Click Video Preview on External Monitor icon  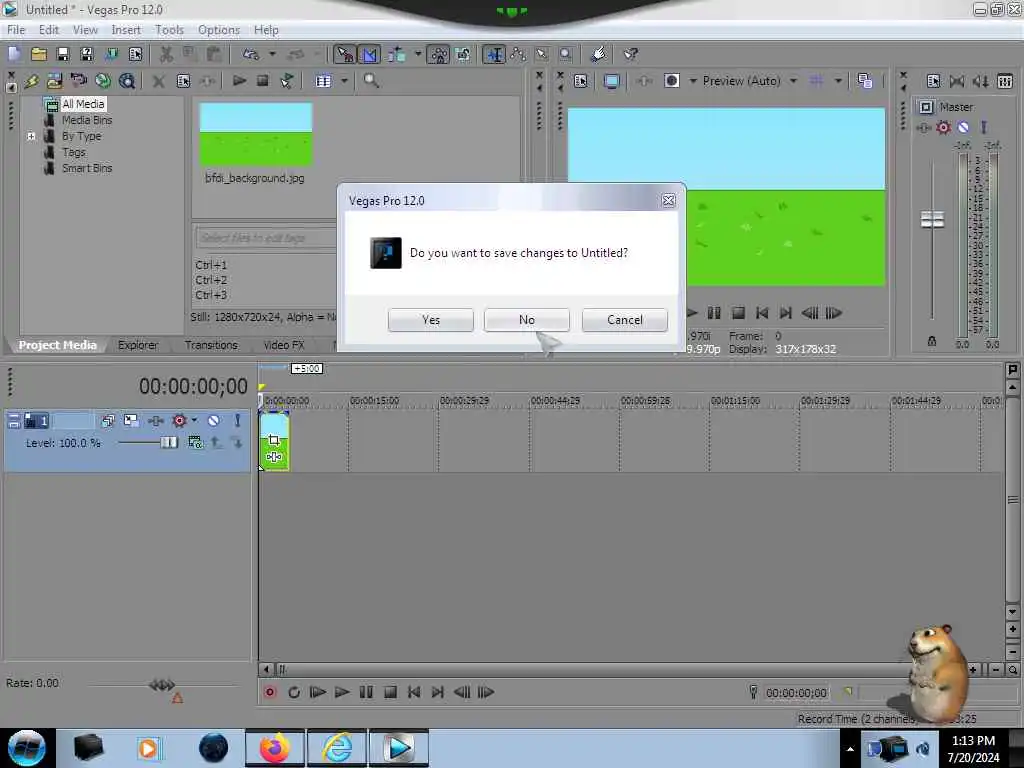[x=611, y=81]
